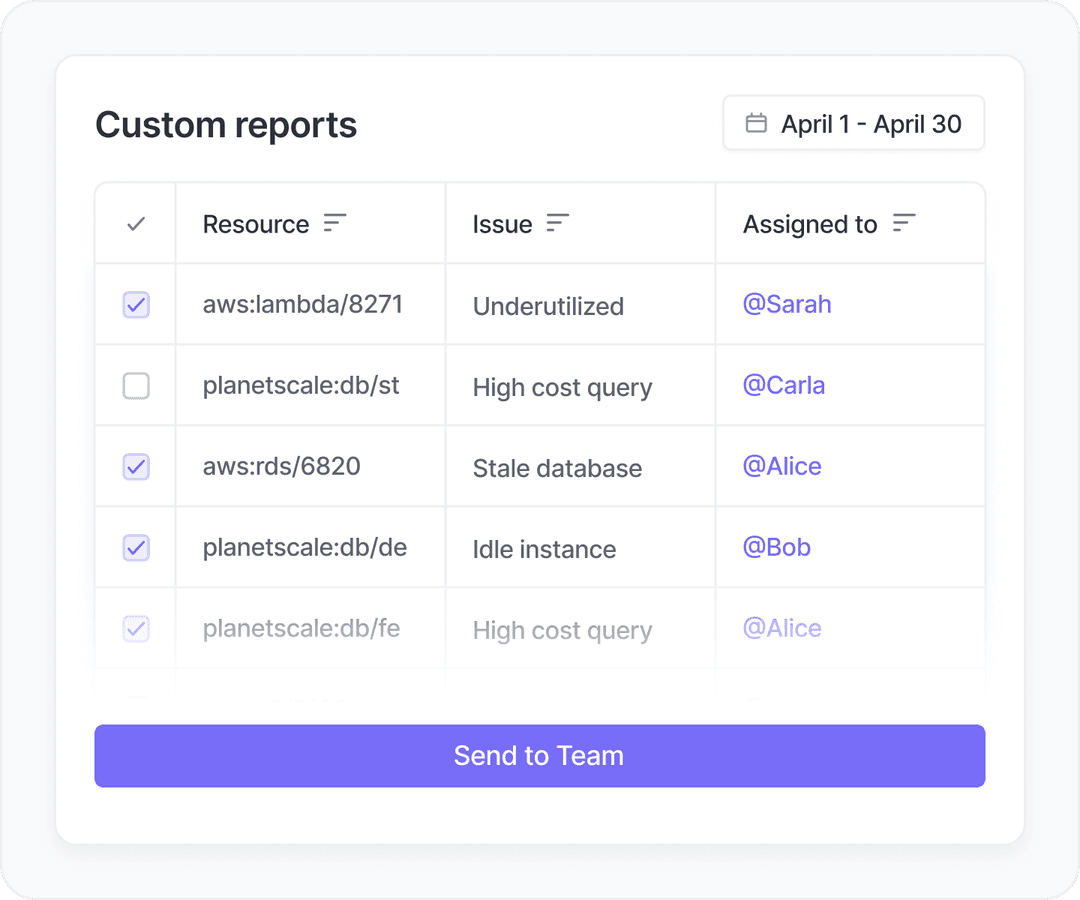
Task: Toggle the planetscale:db/fe row checkbox
Action: click(x=136, y=629)
